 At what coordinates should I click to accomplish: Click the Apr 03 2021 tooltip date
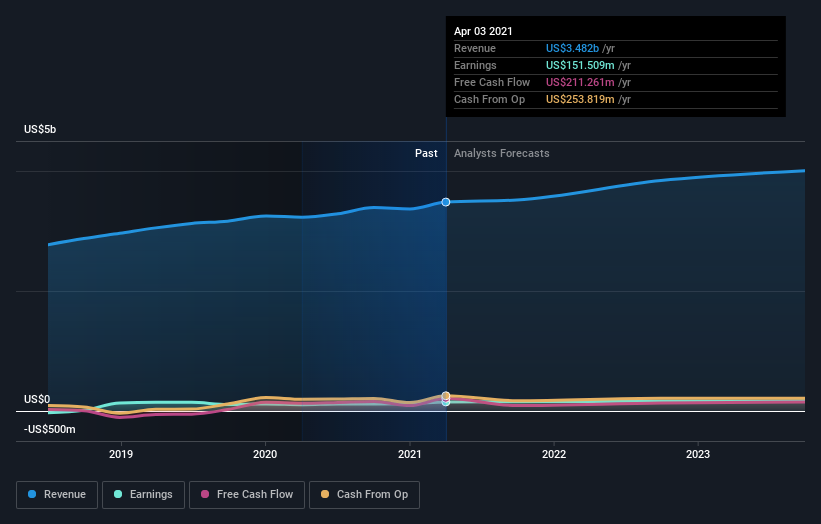[x=483, y=31]
